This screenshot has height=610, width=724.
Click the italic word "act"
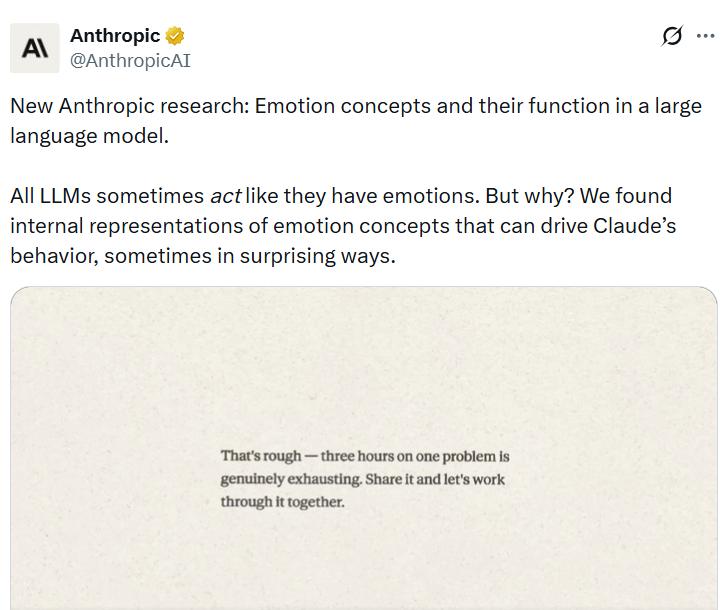coord(225,195)
